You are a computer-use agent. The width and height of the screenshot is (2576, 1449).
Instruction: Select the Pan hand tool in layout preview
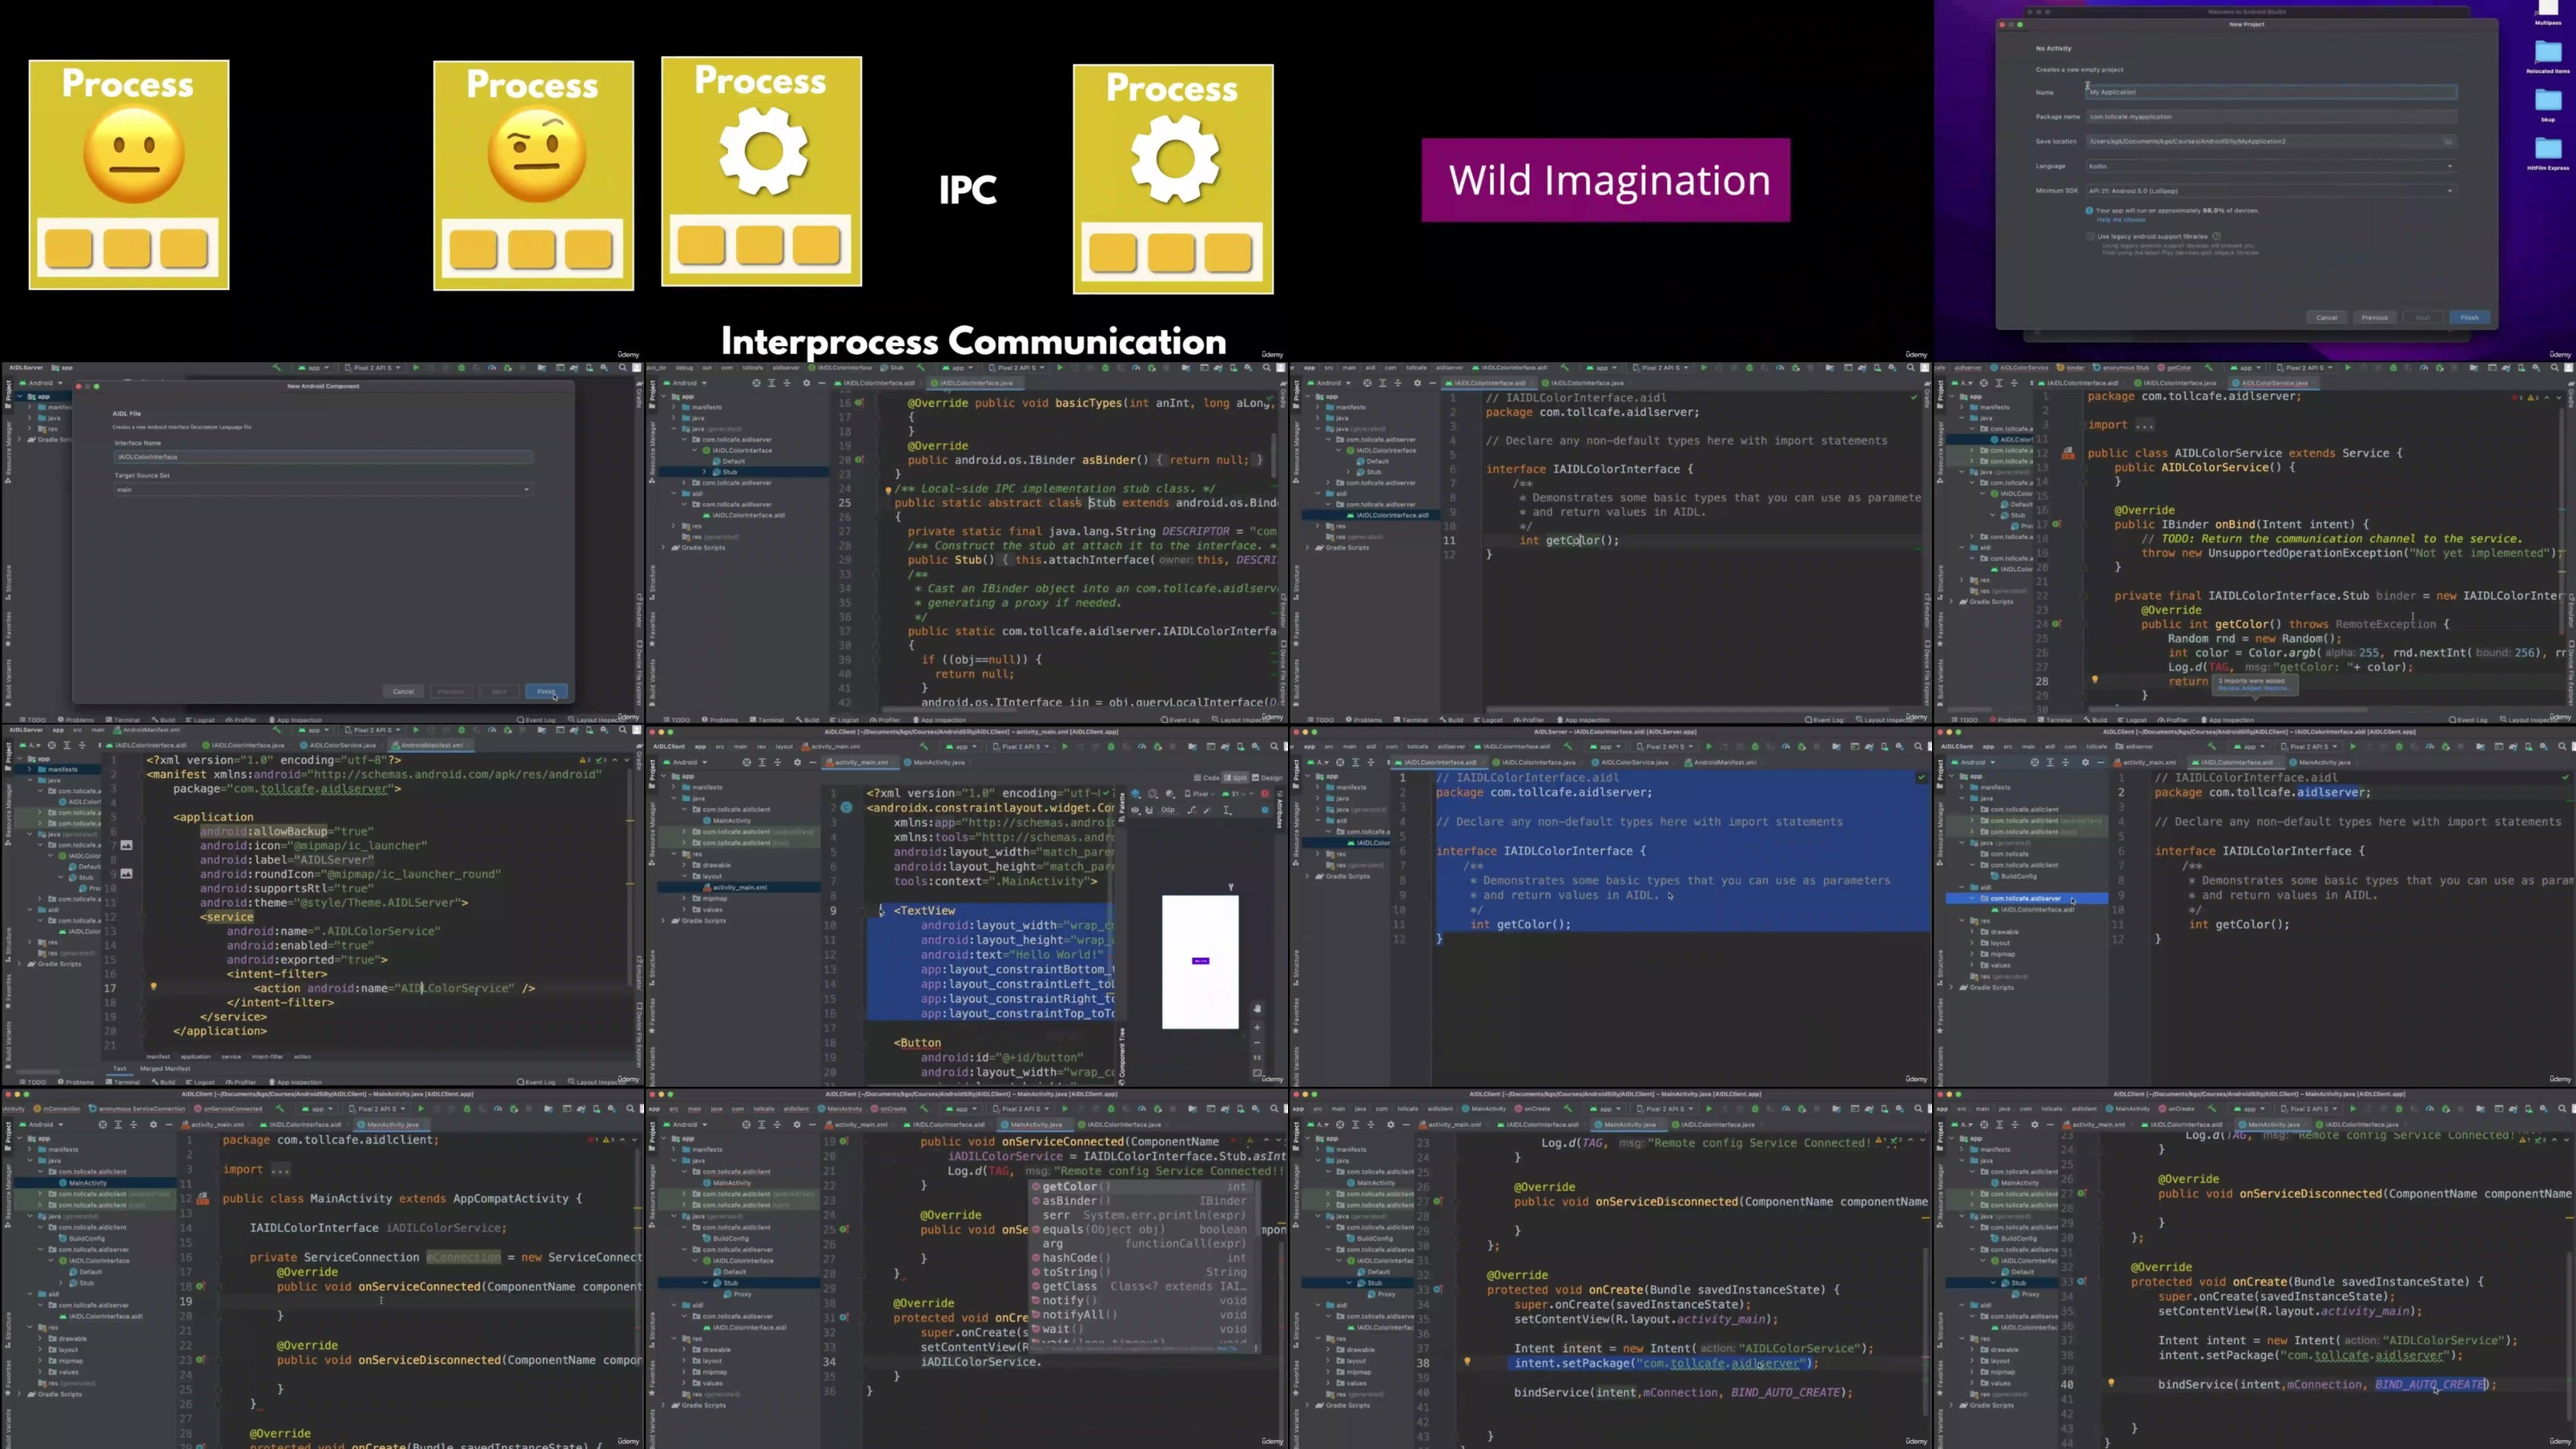(1257, 1009)
